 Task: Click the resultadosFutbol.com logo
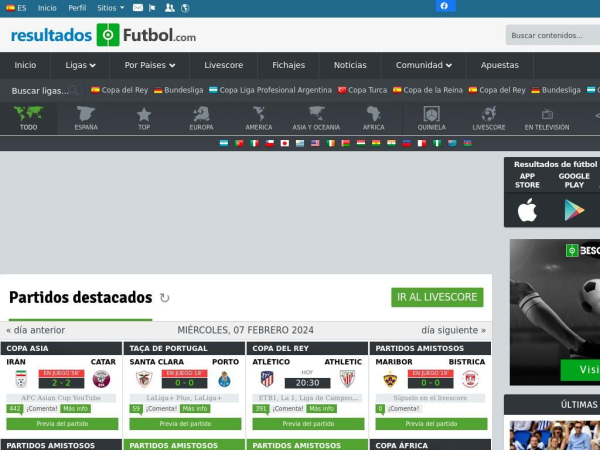103,35
